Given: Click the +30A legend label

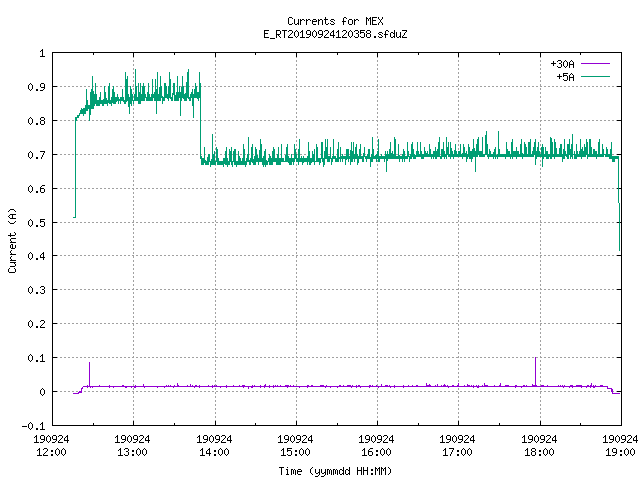Looking at the screenshot, I should [x=562, y=64].
